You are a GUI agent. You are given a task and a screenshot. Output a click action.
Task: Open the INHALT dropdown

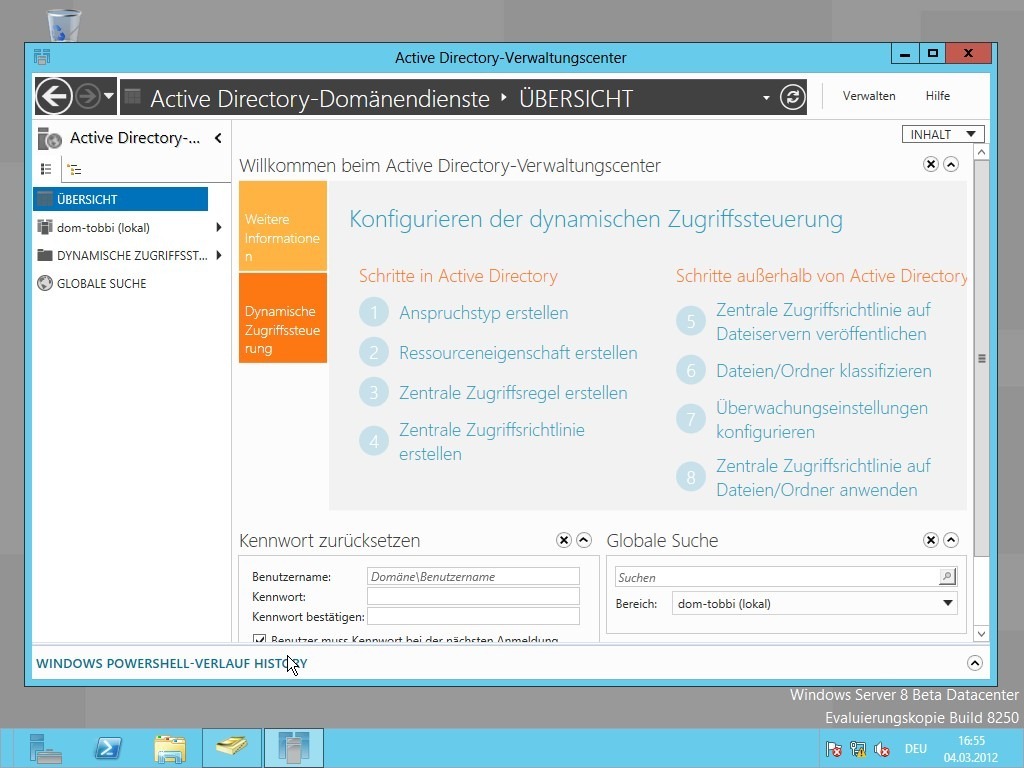[x=942, y=135]
